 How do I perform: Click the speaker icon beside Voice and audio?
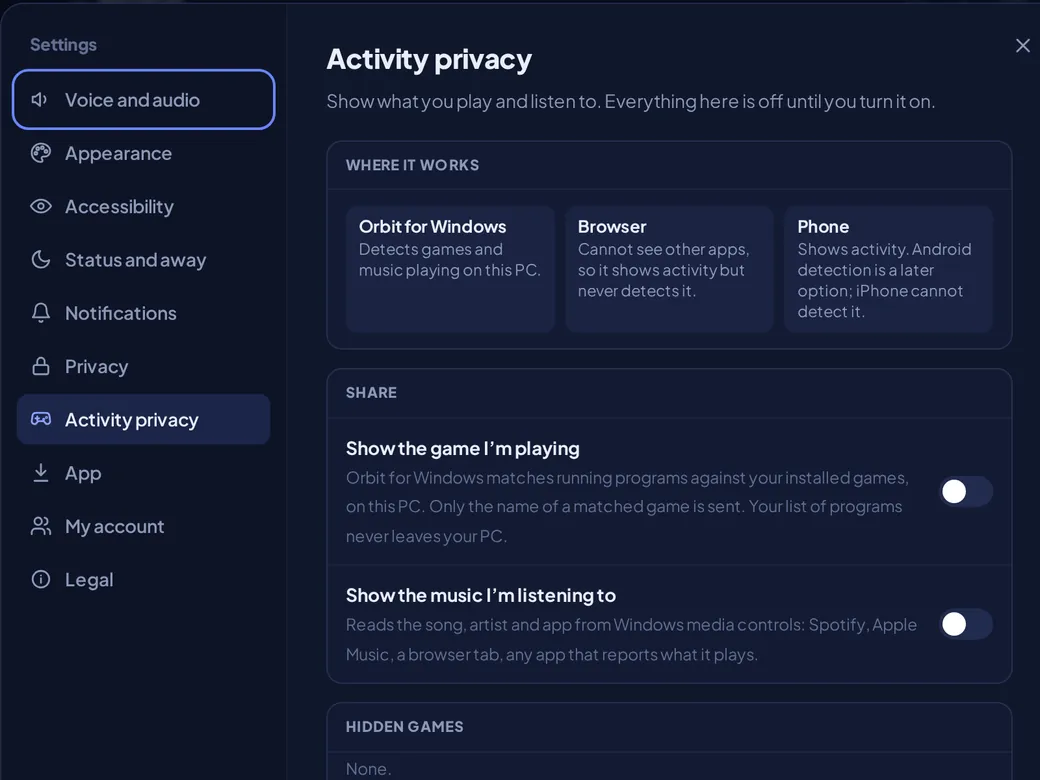click(40, 100)
